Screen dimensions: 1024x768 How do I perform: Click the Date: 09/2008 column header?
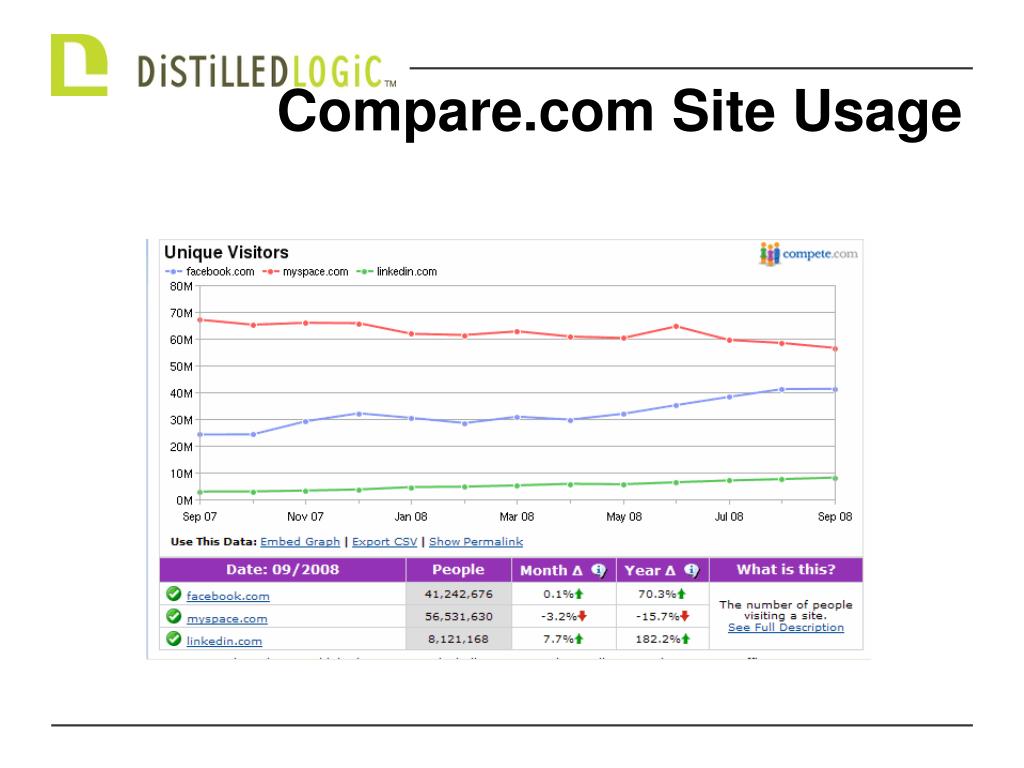click(282, 569)
